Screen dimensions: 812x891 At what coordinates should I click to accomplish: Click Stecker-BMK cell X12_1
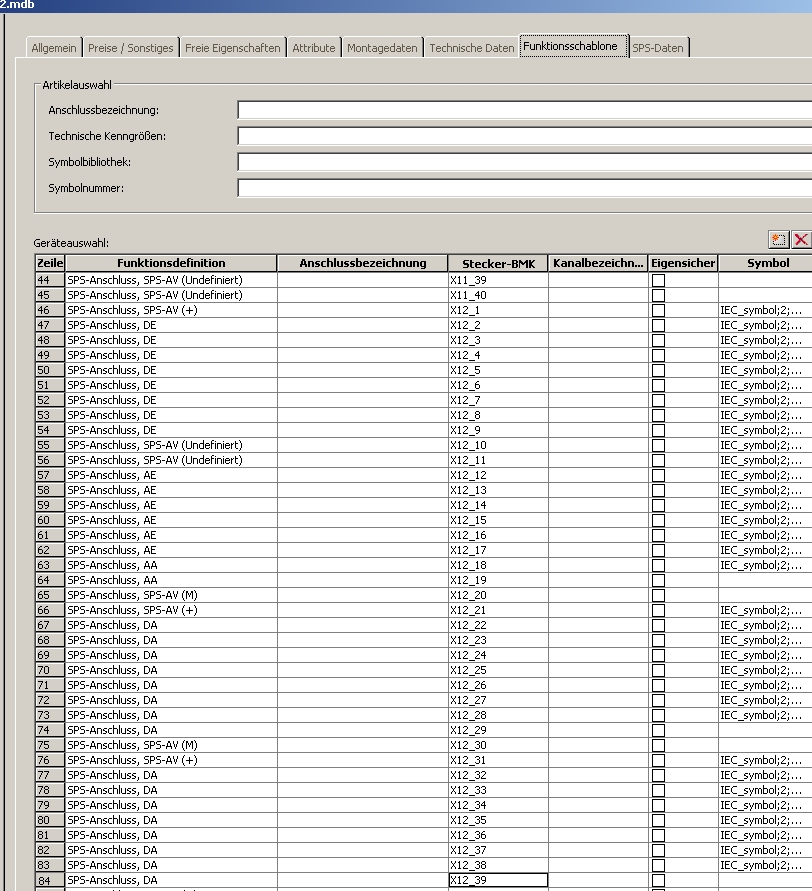coord(498,310)
